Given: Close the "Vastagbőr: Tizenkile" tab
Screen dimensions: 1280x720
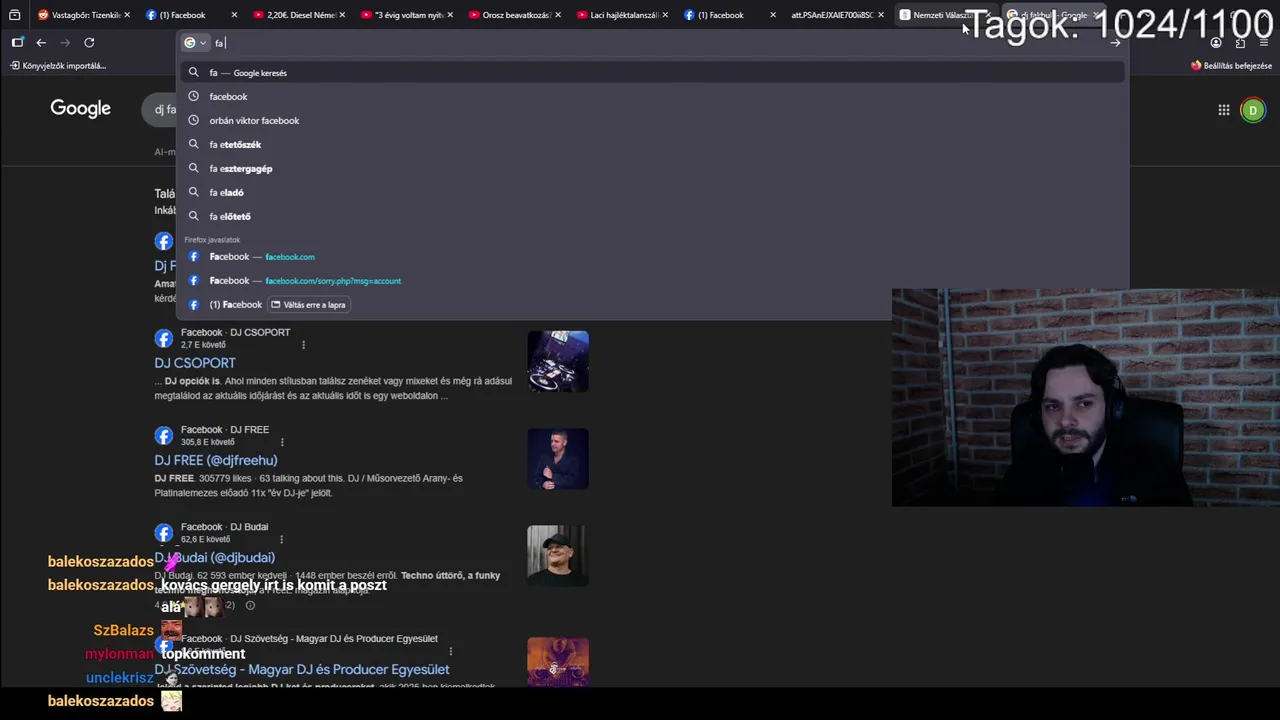Looking at the screenshot, I should (x=127, y=15).
